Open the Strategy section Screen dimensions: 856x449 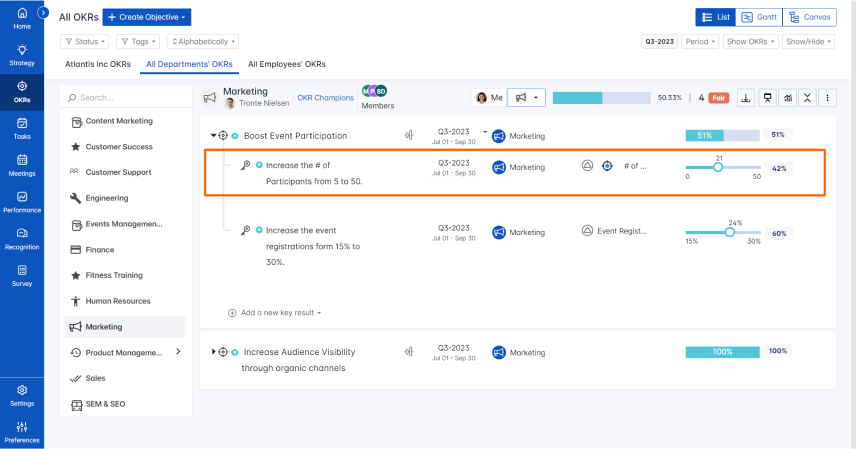[22, 55]
